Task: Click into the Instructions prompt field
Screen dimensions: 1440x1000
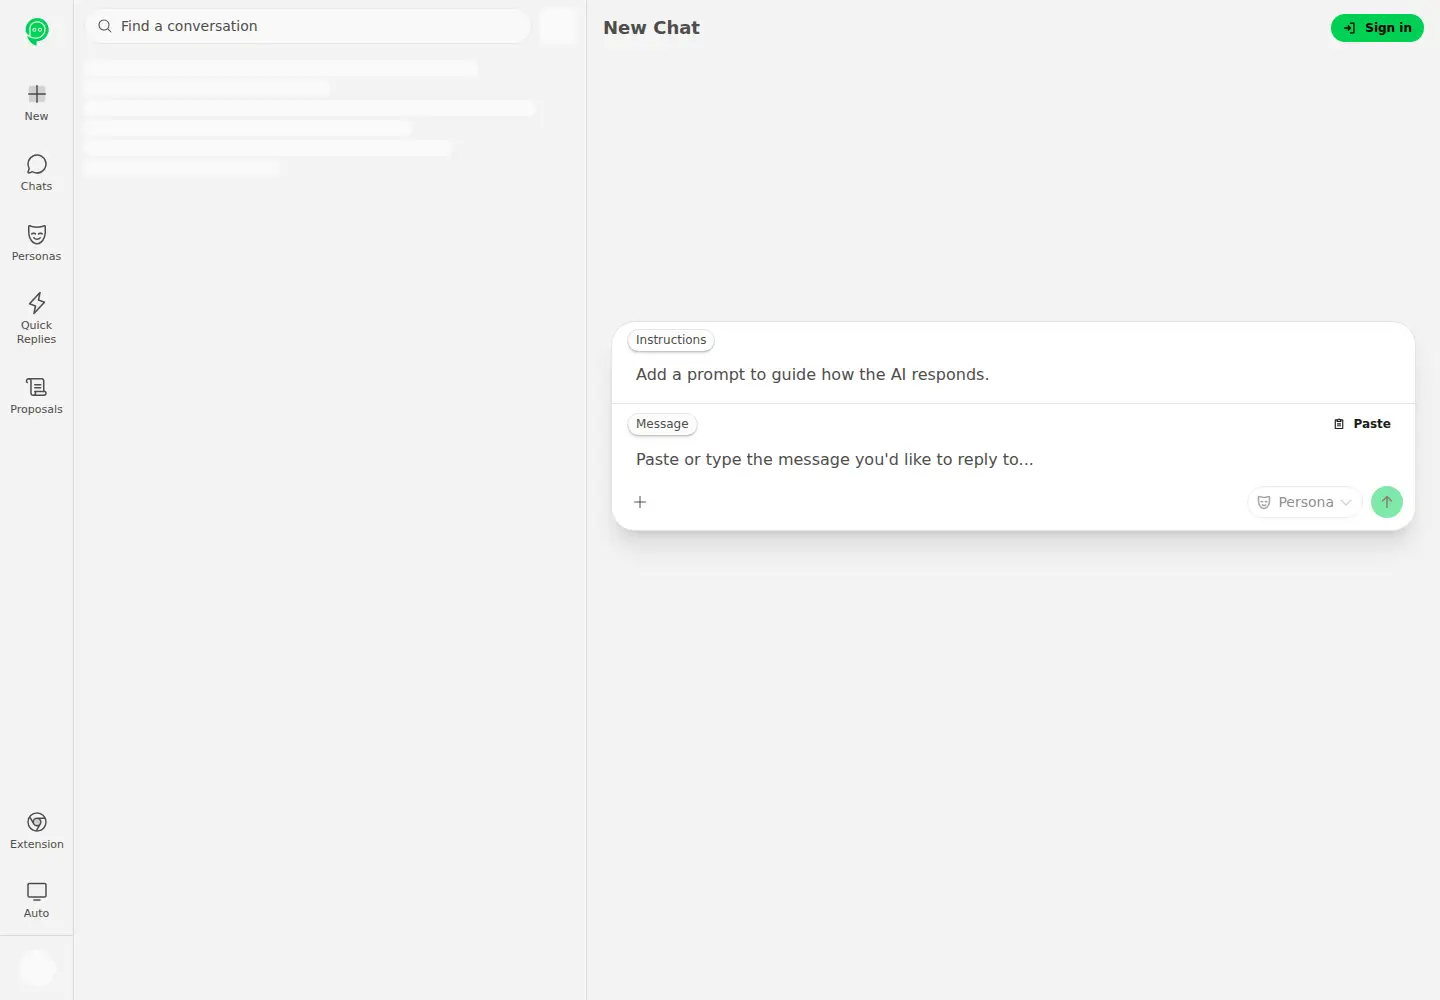Action: (1013, 375)
